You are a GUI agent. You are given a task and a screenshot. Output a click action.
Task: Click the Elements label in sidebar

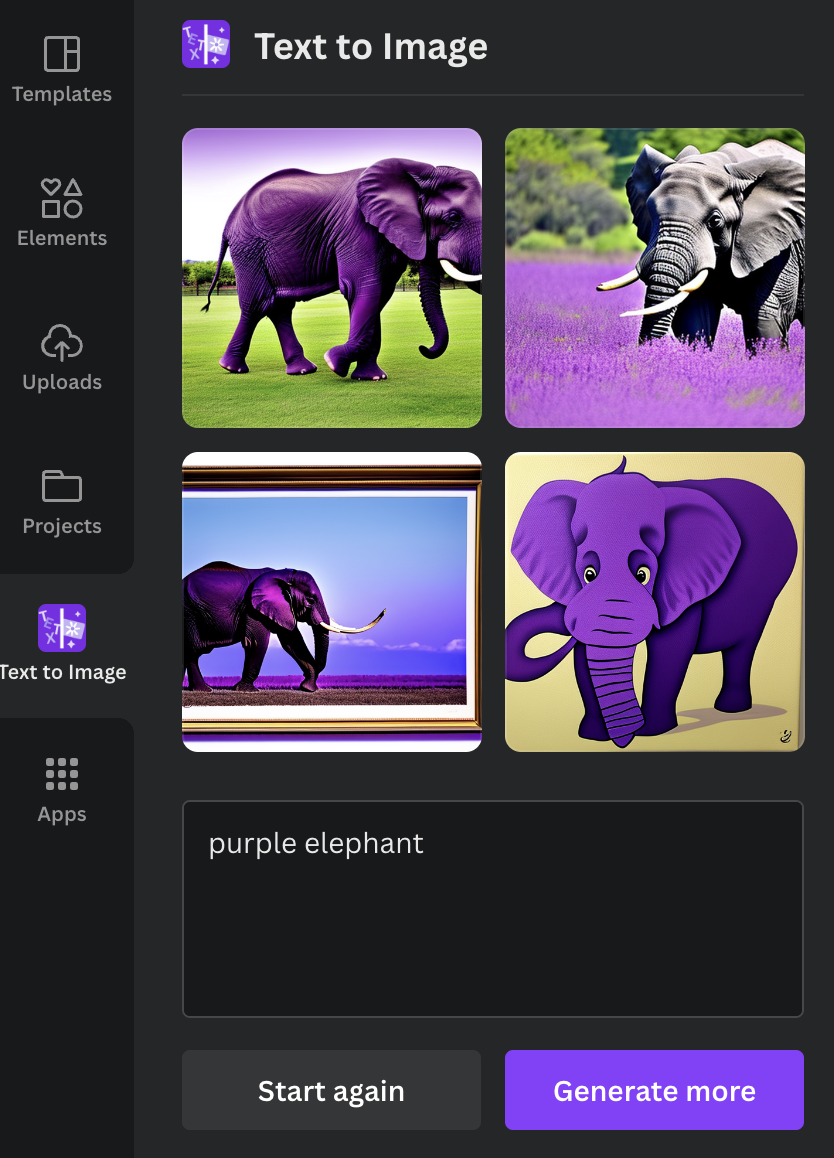62,238
